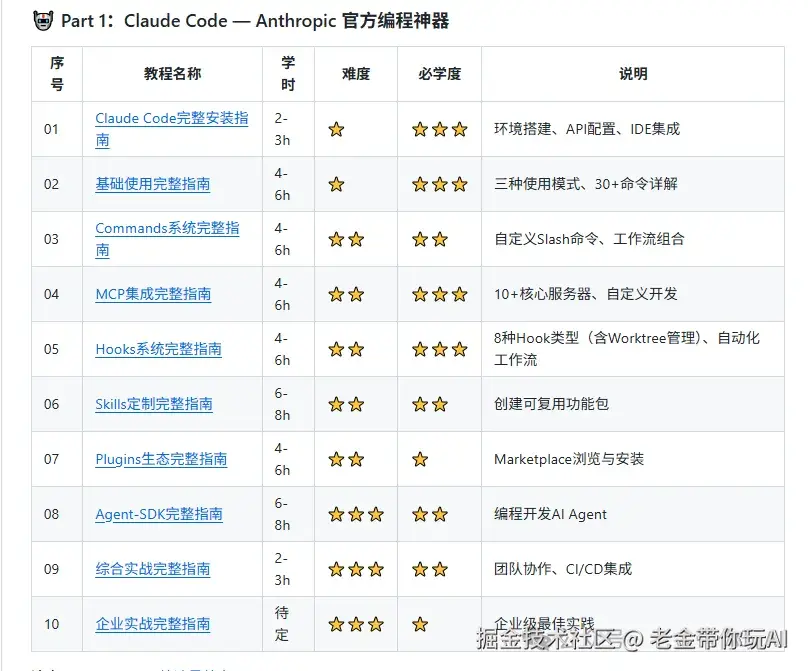Click the 必学度 column header
808x671 pixels.
point(439,74)
